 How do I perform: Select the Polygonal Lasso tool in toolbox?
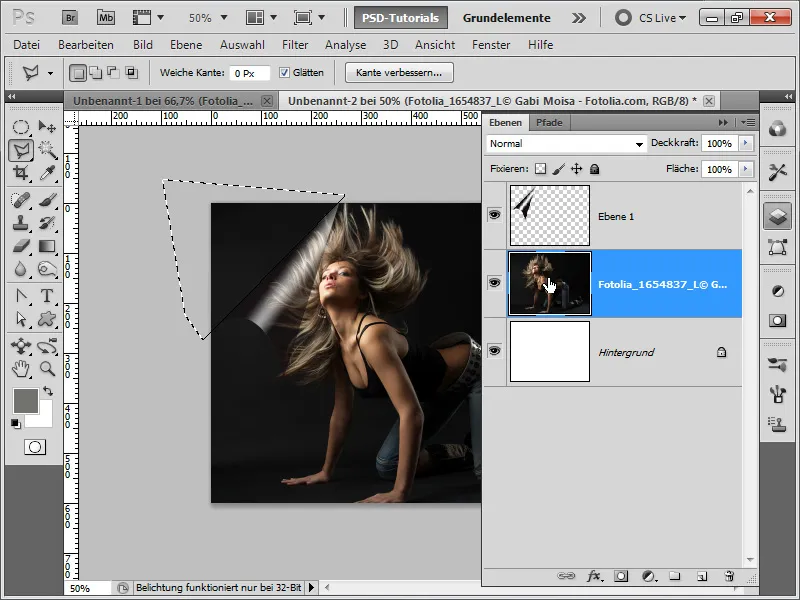21,150
